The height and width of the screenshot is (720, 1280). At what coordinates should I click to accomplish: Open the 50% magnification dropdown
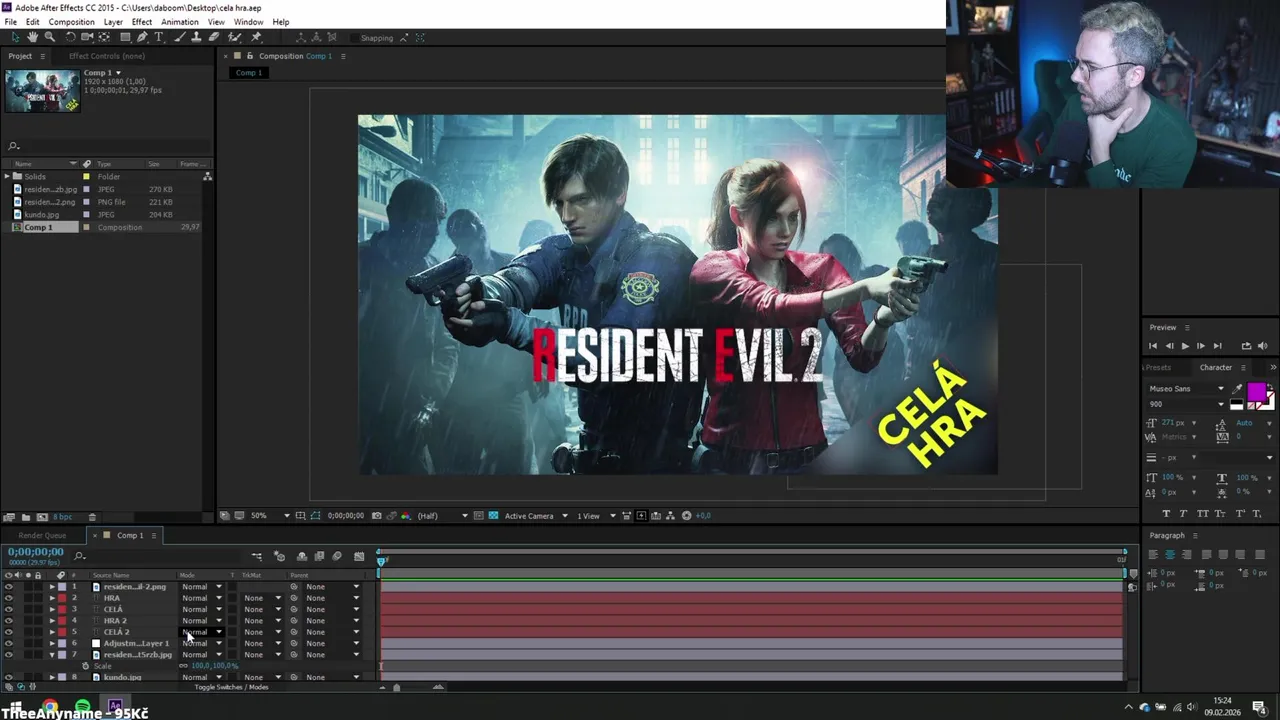coord(269,516)
